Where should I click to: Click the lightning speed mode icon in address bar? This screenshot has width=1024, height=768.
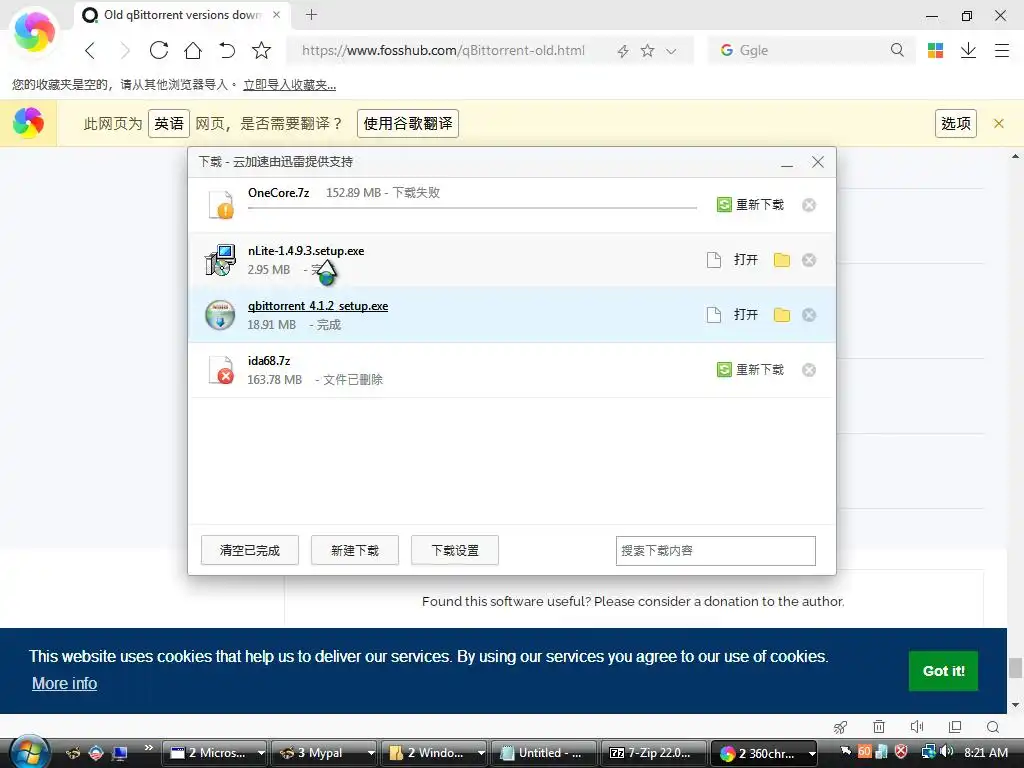pos(623,51)
